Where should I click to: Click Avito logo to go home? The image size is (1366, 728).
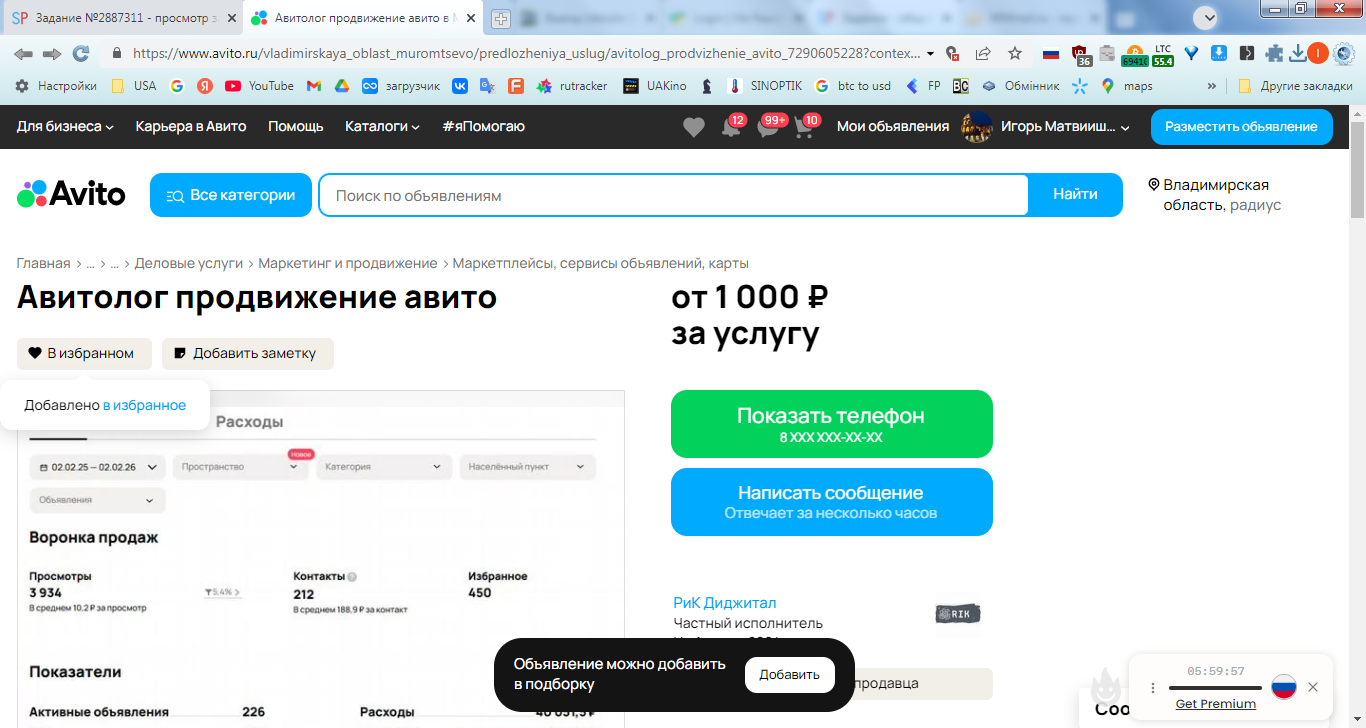tap(71, 194)
